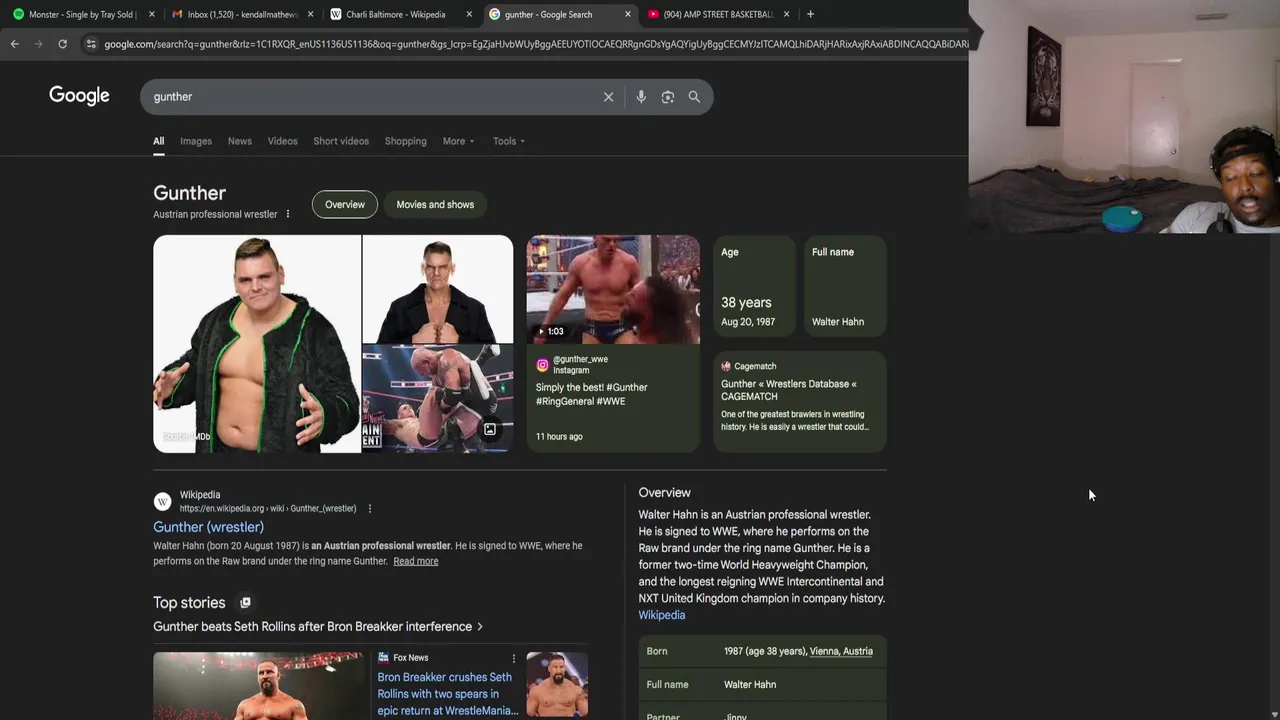Go to Google homepage via logo
Screen dimensions: 1280x720
tap(79, 96)
